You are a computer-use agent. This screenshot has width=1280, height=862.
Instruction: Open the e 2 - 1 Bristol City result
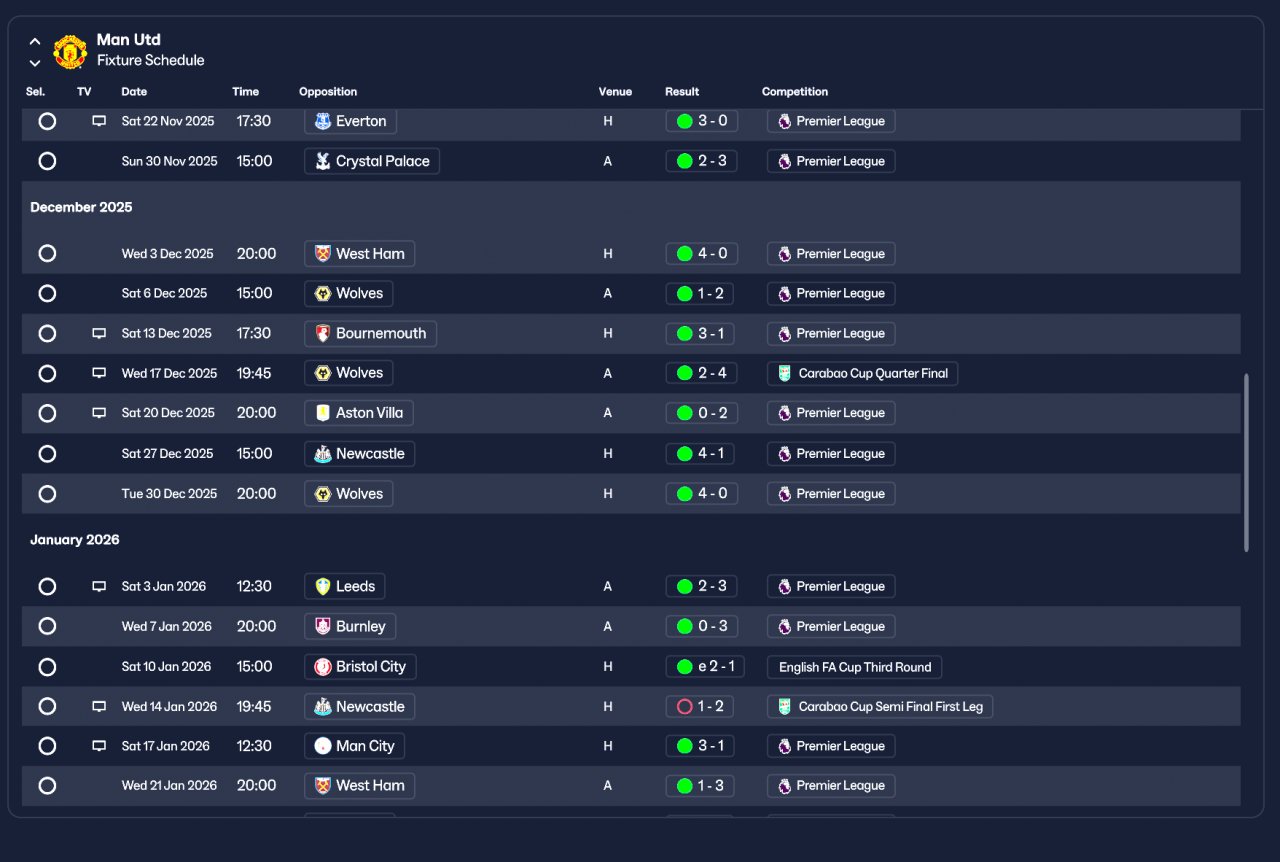705,667
